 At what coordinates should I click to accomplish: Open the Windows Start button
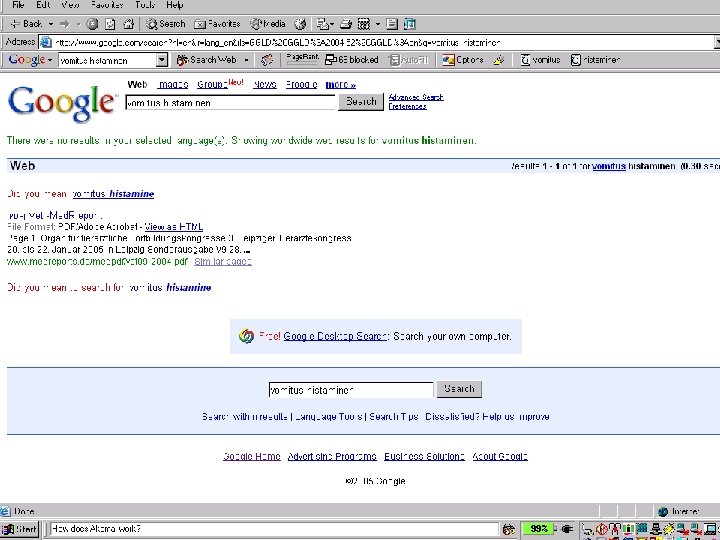point(19,529)
